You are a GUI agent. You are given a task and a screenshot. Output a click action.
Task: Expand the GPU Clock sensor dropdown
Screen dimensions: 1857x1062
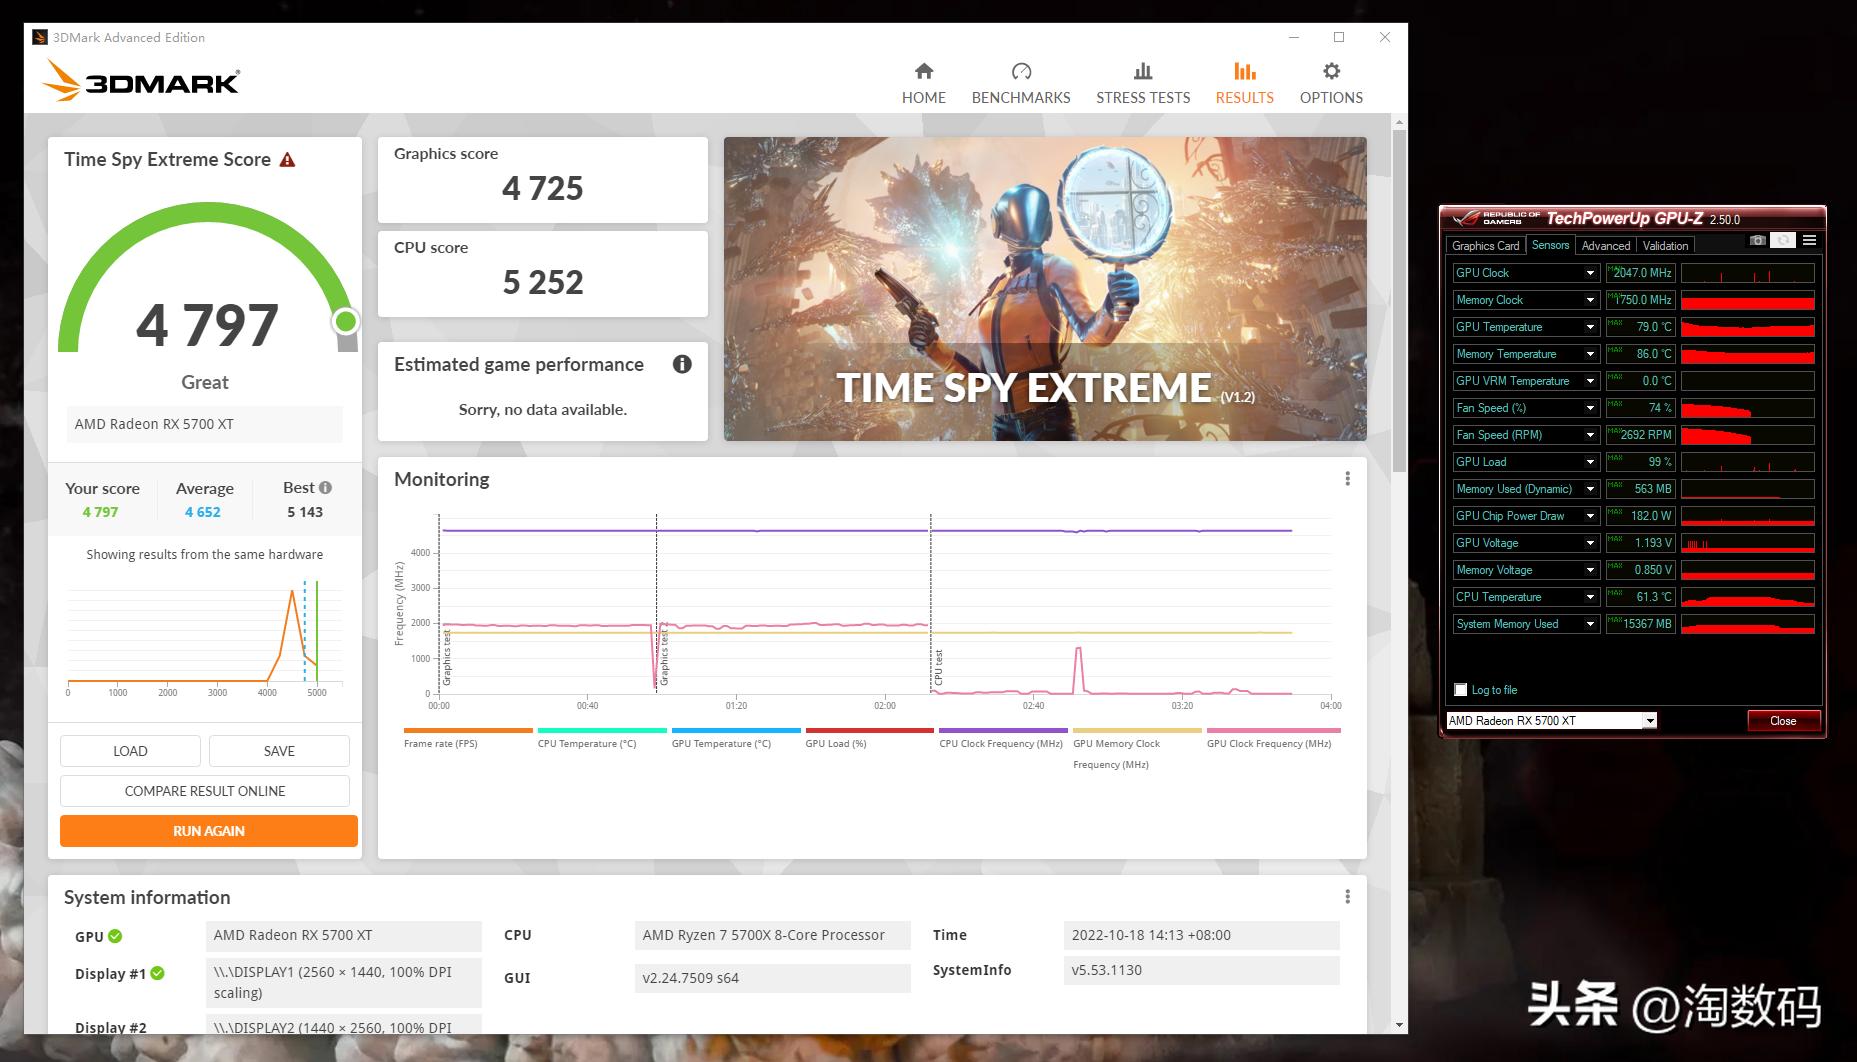pos(1589,273)
